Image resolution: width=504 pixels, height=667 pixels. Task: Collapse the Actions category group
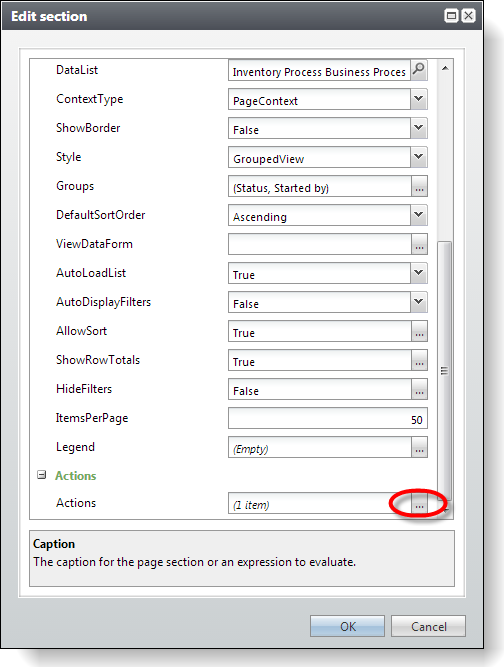[41, 475]
